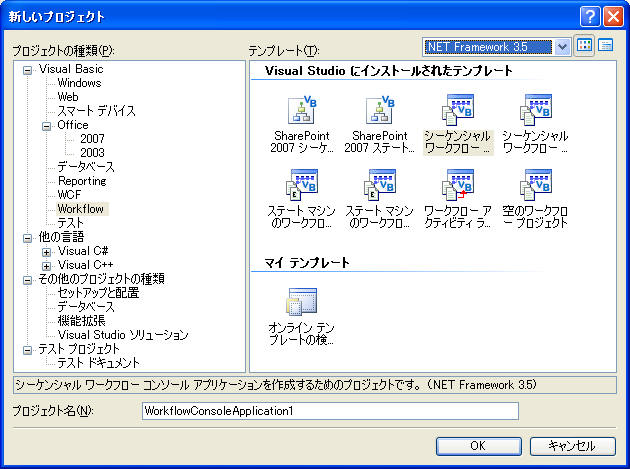Confirm with the OK button

coord(479,446)
